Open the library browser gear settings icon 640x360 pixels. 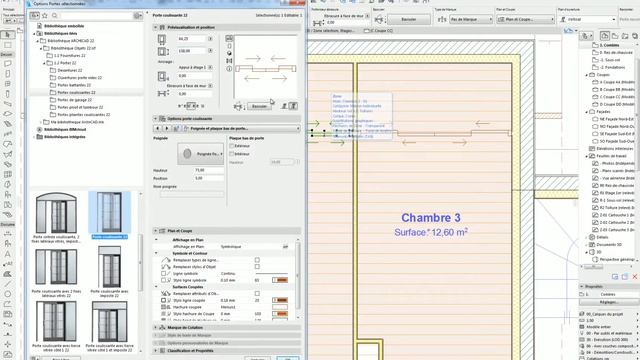coord(137,16)
